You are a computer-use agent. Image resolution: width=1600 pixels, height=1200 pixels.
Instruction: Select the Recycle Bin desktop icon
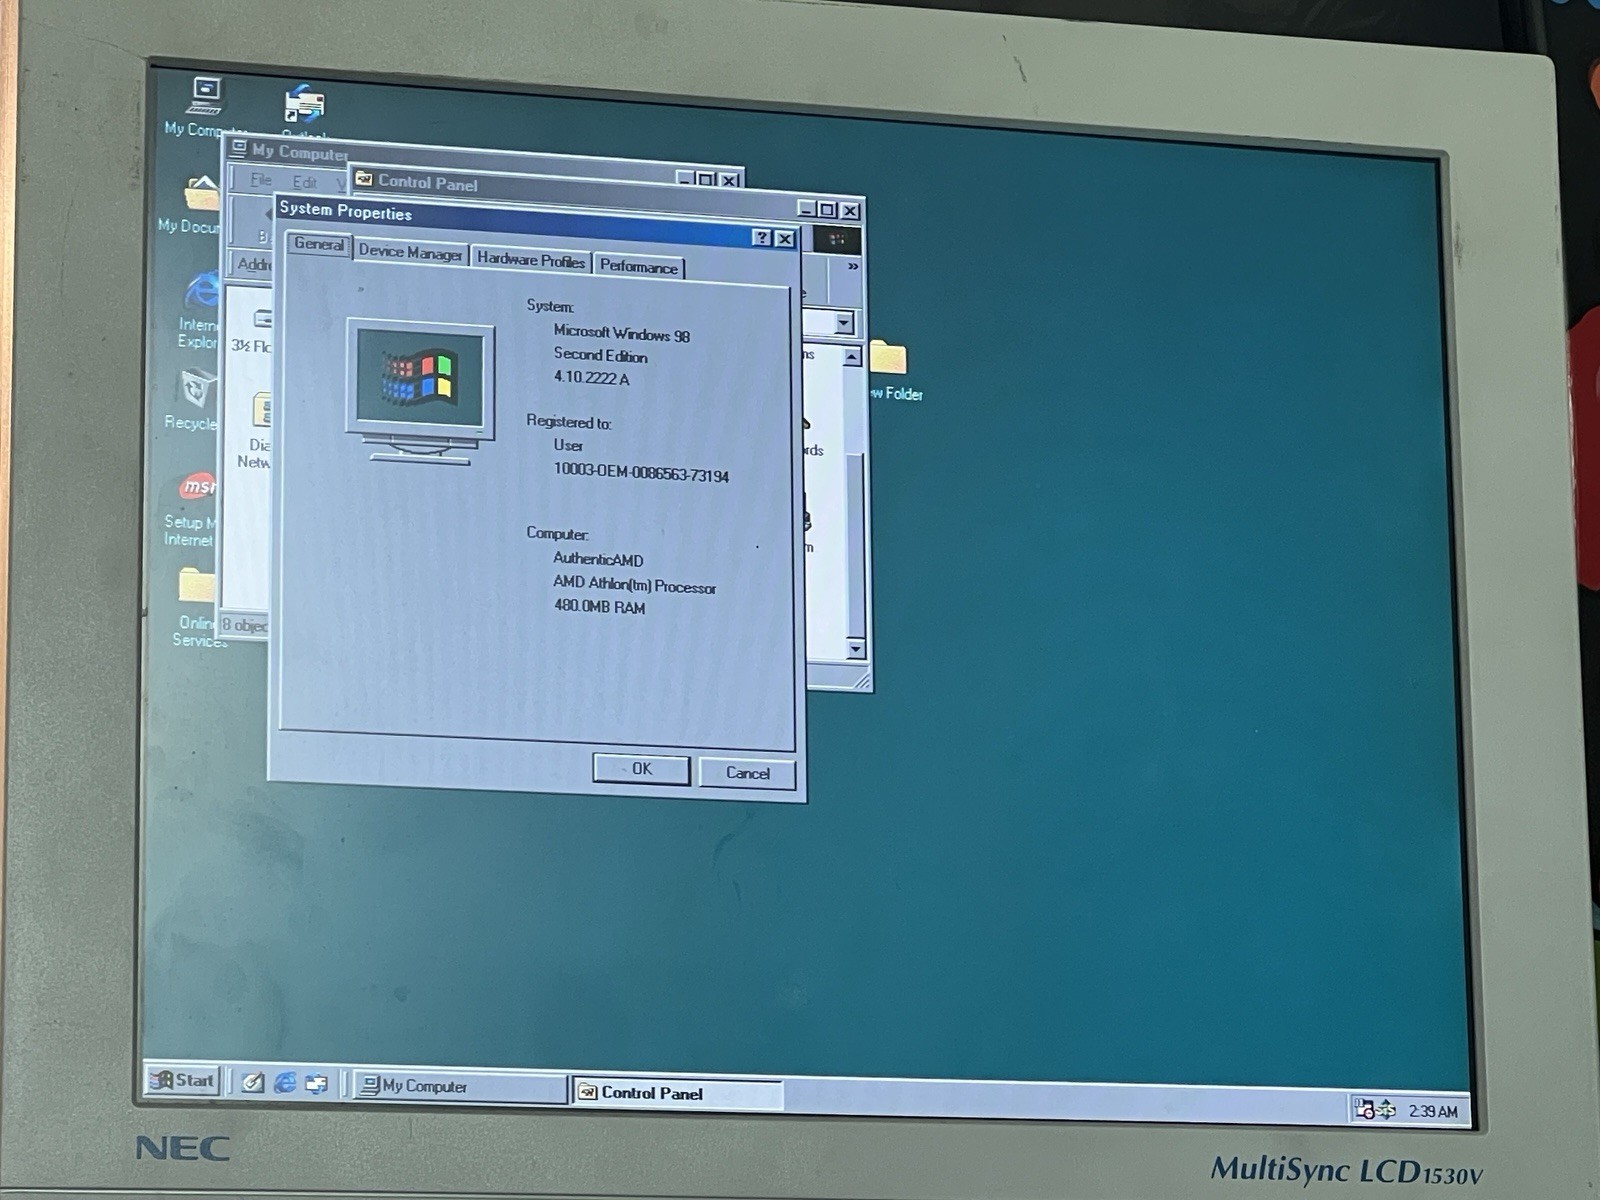pos(197,388)
